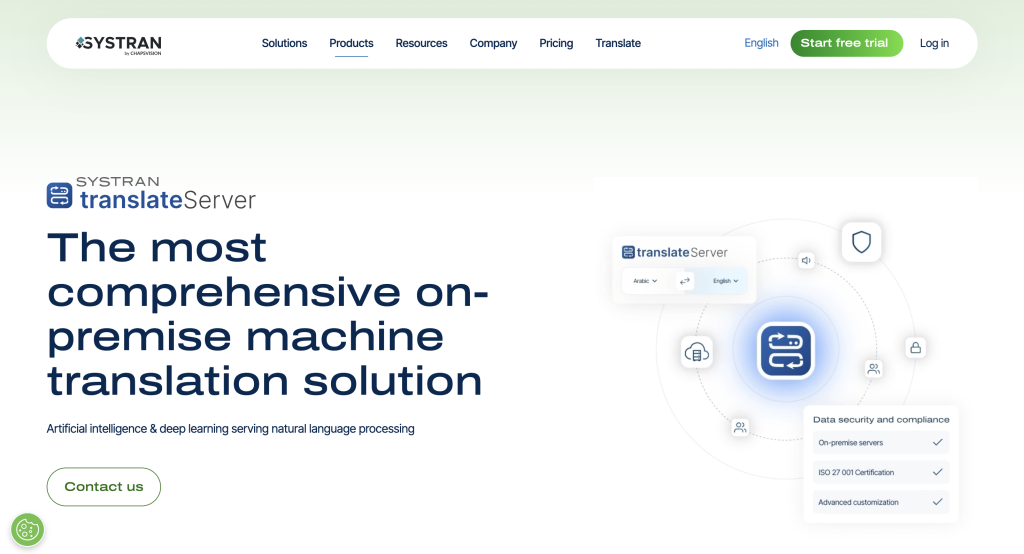Click the SYSTRAN logo in the header
This screenshot has height=554, width=1024.
tap(118, 44)
